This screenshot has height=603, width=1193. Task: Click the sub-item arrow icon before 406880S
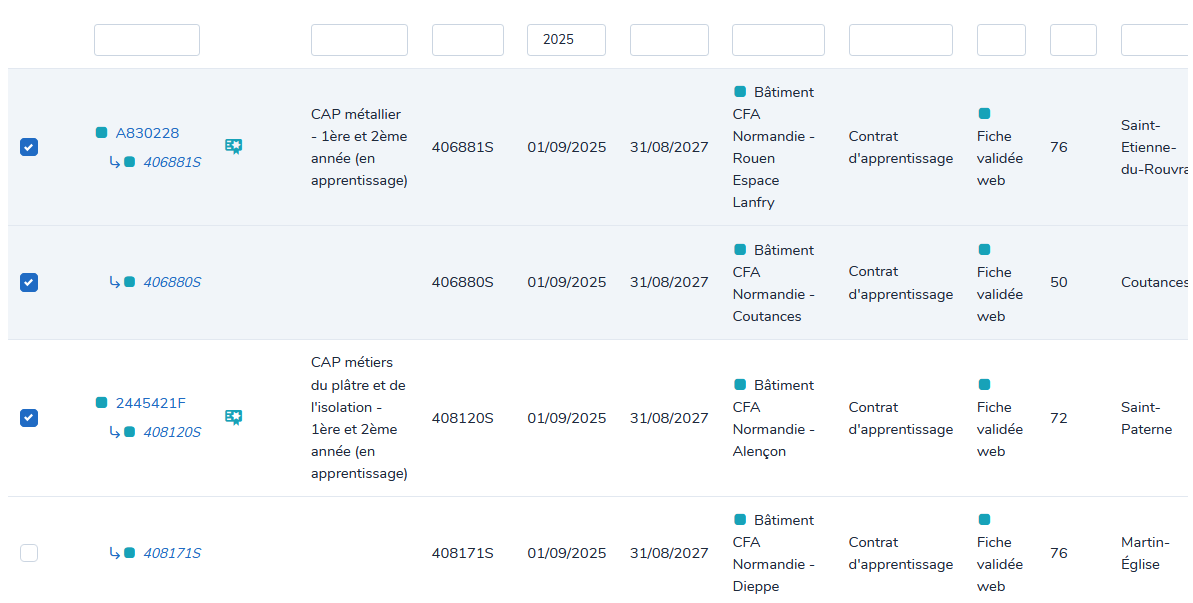[115, 282]
